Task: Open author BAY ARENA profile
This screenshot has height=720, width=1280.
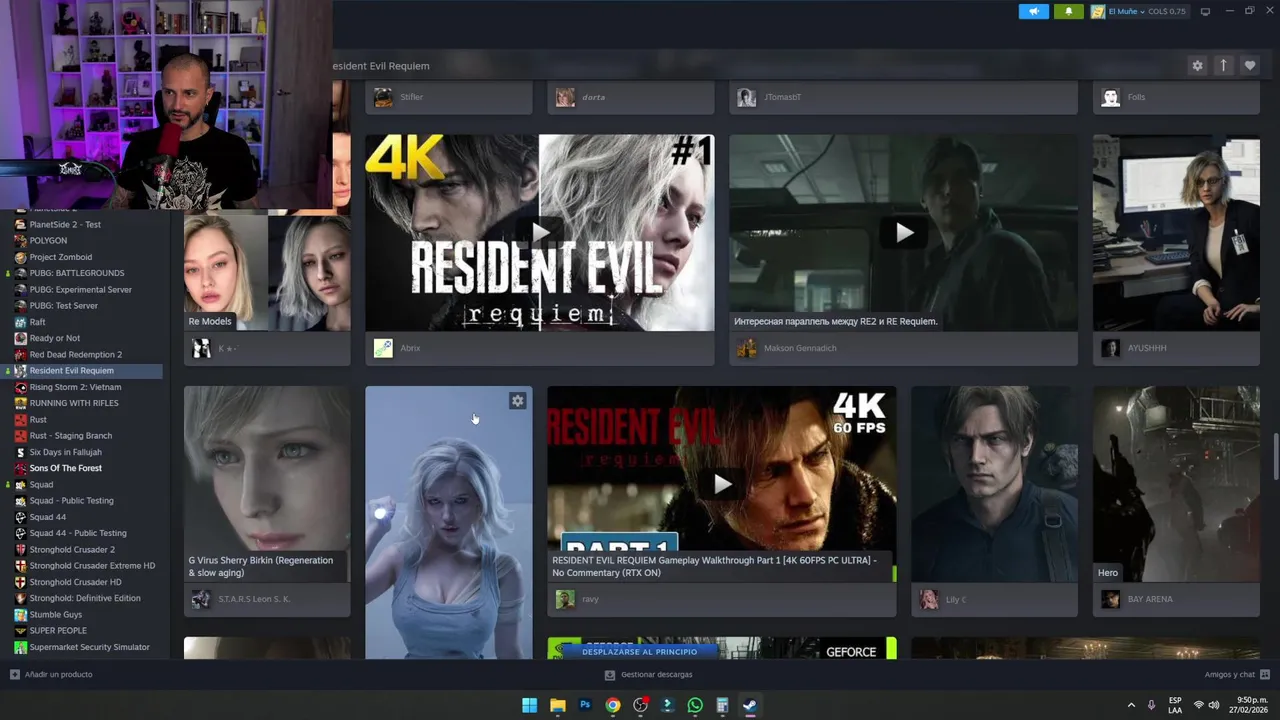Action: 1150,599
